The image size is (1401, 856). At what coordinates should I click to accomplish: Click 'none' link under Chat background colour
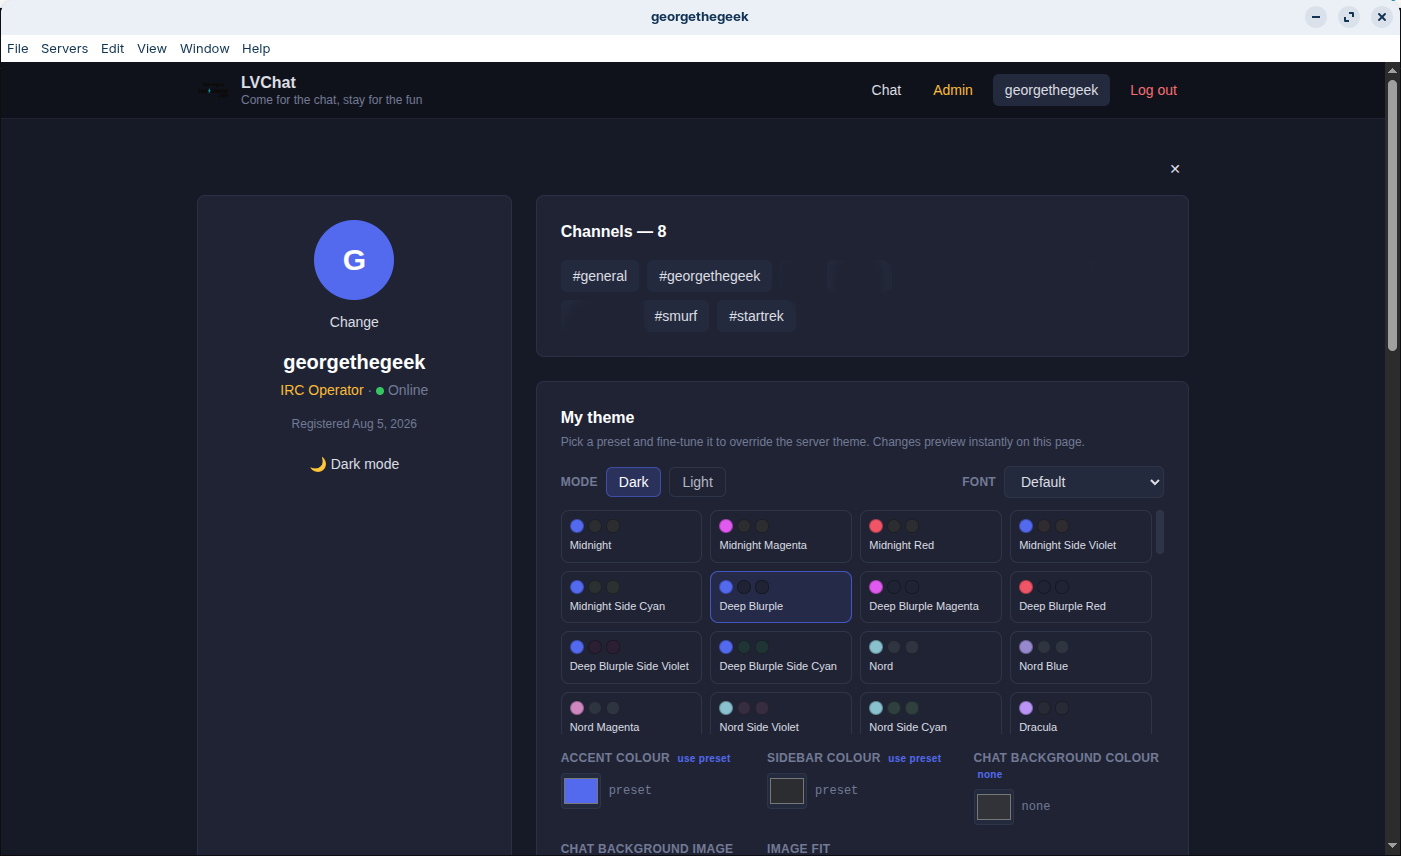990,774
